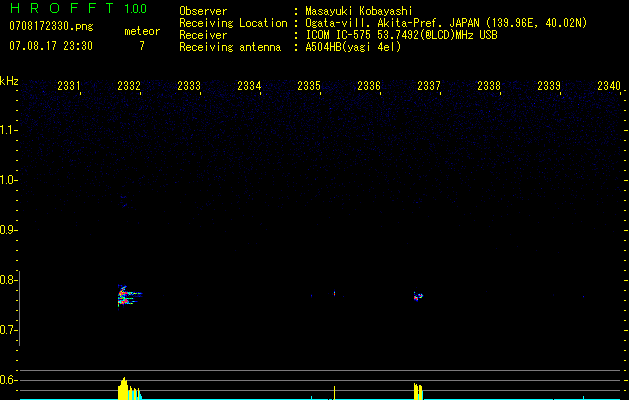Click the 2331 time marker
Image resolution: width=629 pixels, height=400 pixels.
click(69, 85)
